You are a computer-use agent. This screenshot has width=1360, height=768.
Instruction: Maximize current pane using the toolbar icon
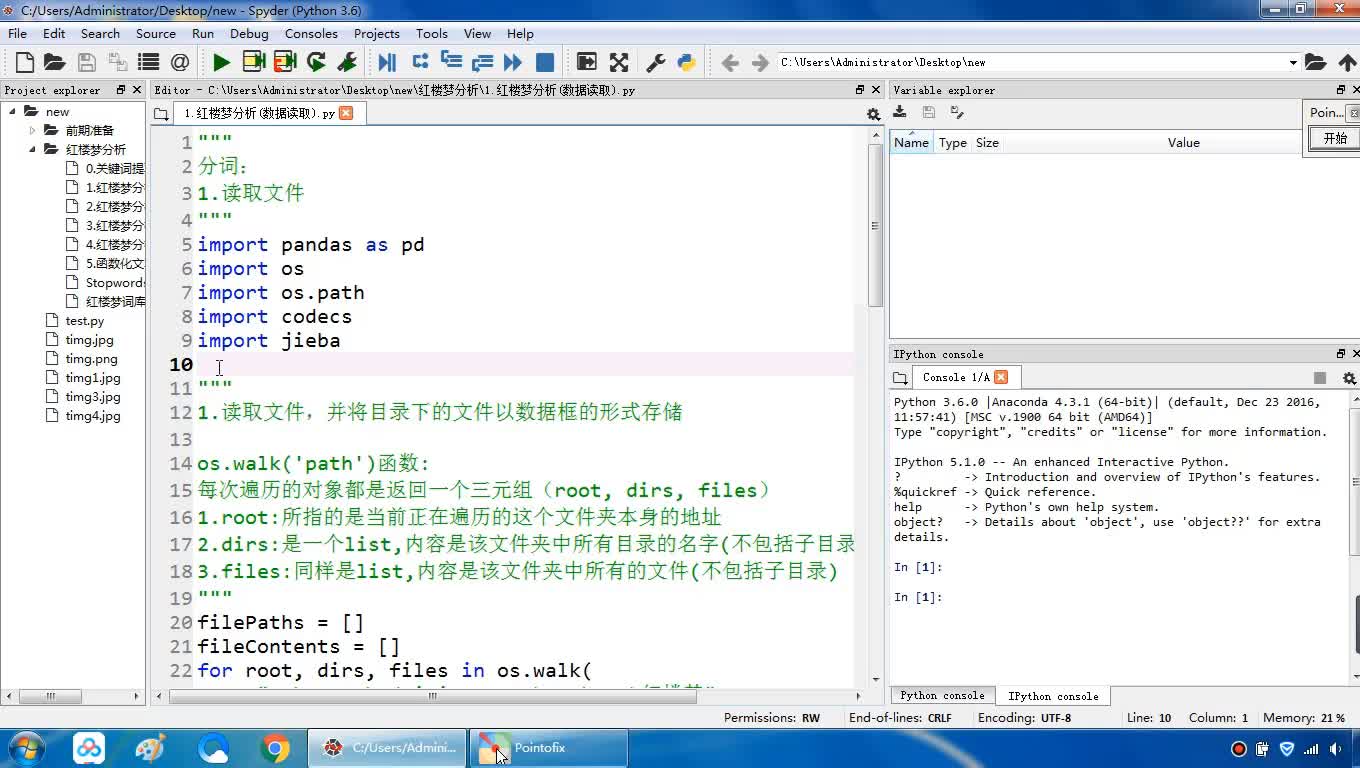coord(619,62)
